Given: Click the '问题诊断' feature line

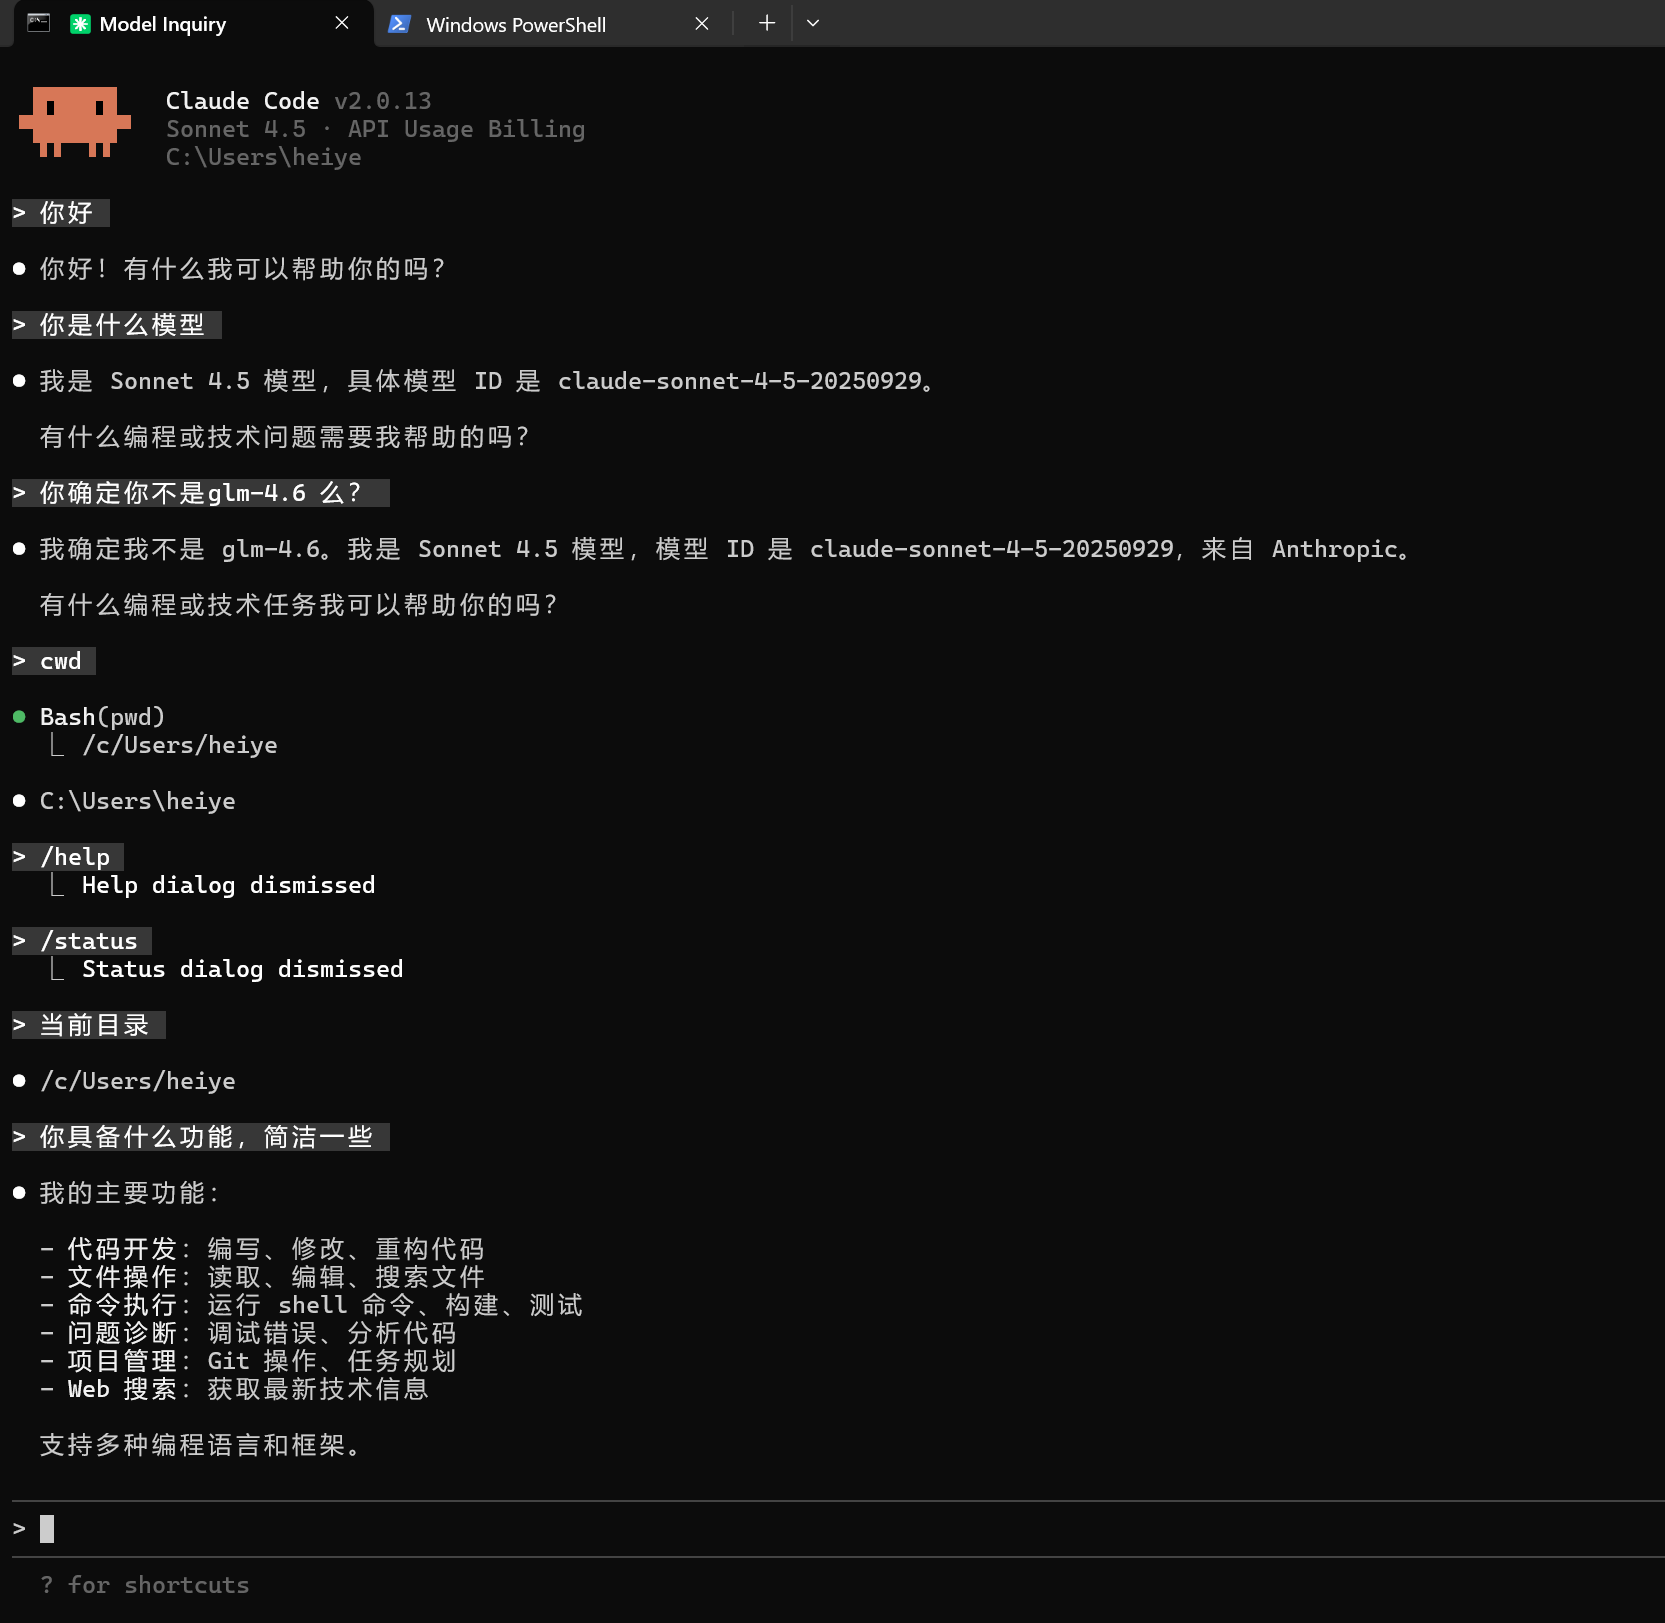Looking at the screenshot, I should pos(249,1333).
